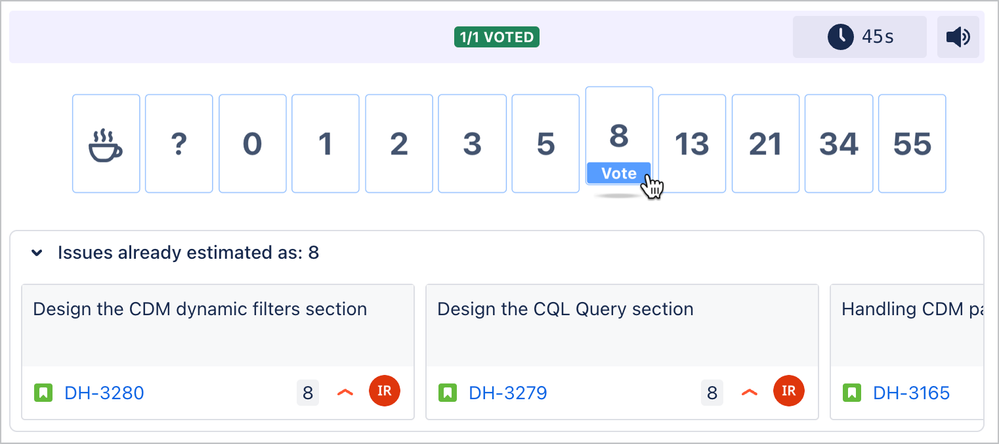Image resolution: width=999 pixels, height=444 pixels.
Task: Pick the 13 estimation card
Action: [x=692, y=143]
